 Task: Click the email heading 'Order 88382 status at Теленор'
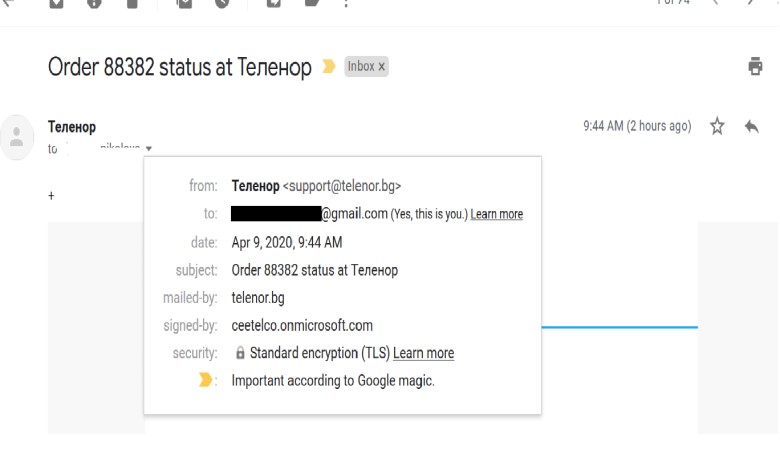click(x=180, y=67)
